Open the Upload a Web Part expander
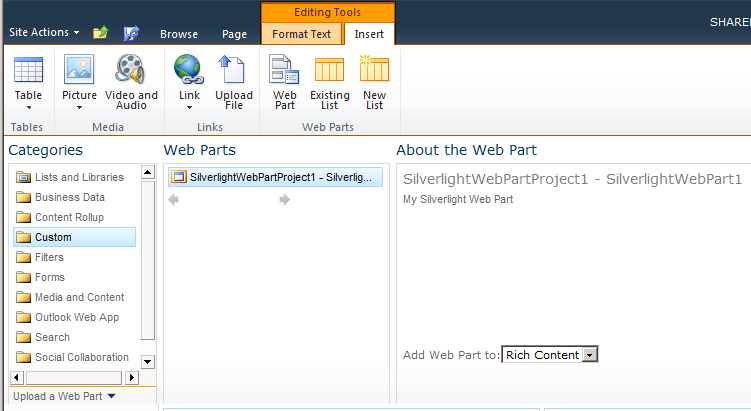This screenshot has height=411, width=751. (64, 396)
